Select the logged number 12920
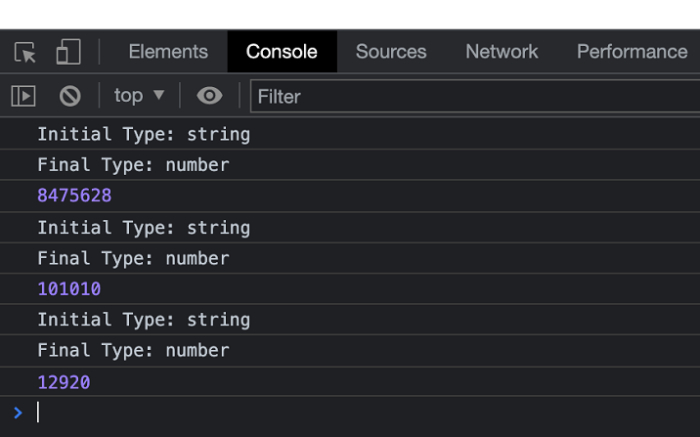This screenshot has width=700, height=437. coord(64,382)
